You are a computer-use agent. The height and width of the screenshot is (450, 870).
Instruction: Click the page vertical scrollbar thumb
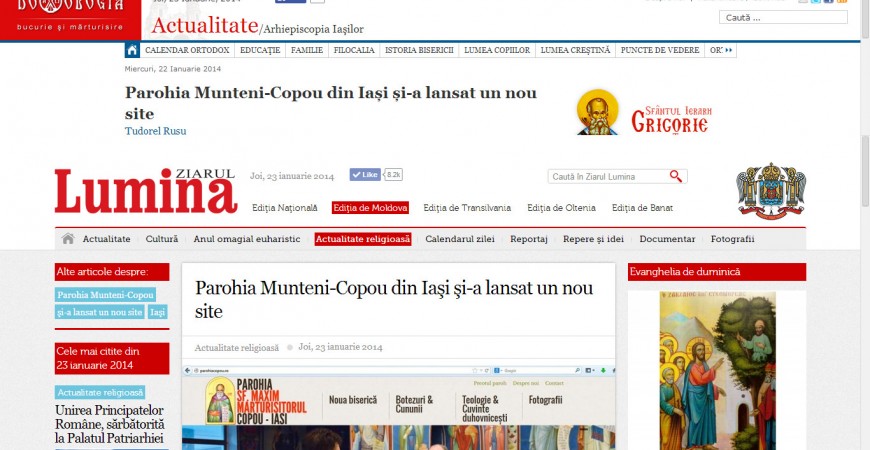pyautogui.click(x=865, y=170)
